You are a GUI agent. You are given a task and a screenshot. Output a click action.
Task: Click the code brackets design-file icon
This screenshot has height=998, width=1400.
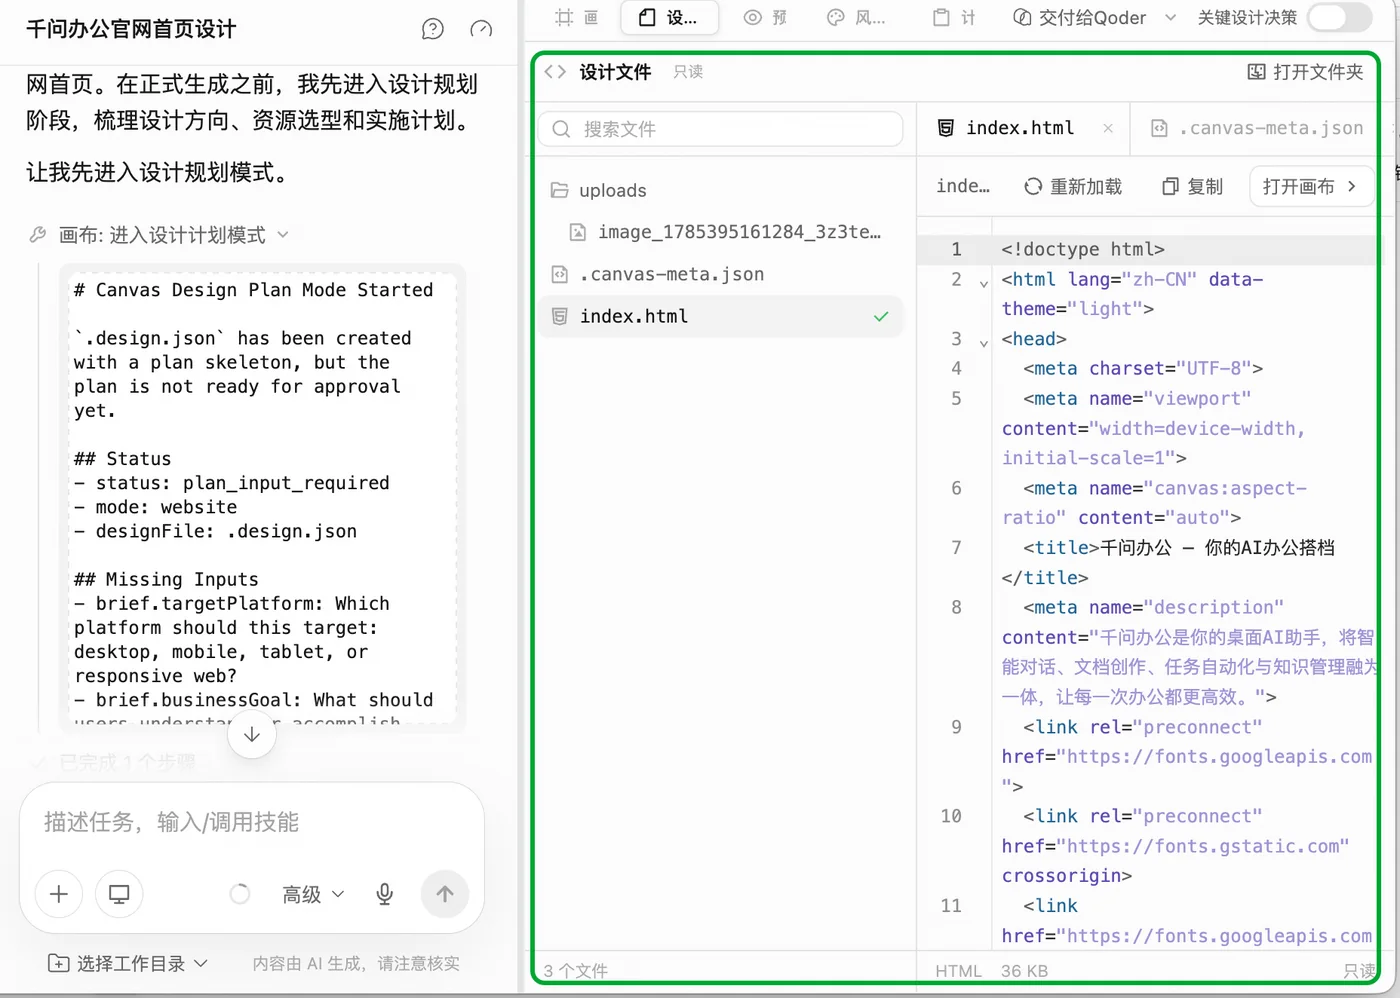(555, 72)
